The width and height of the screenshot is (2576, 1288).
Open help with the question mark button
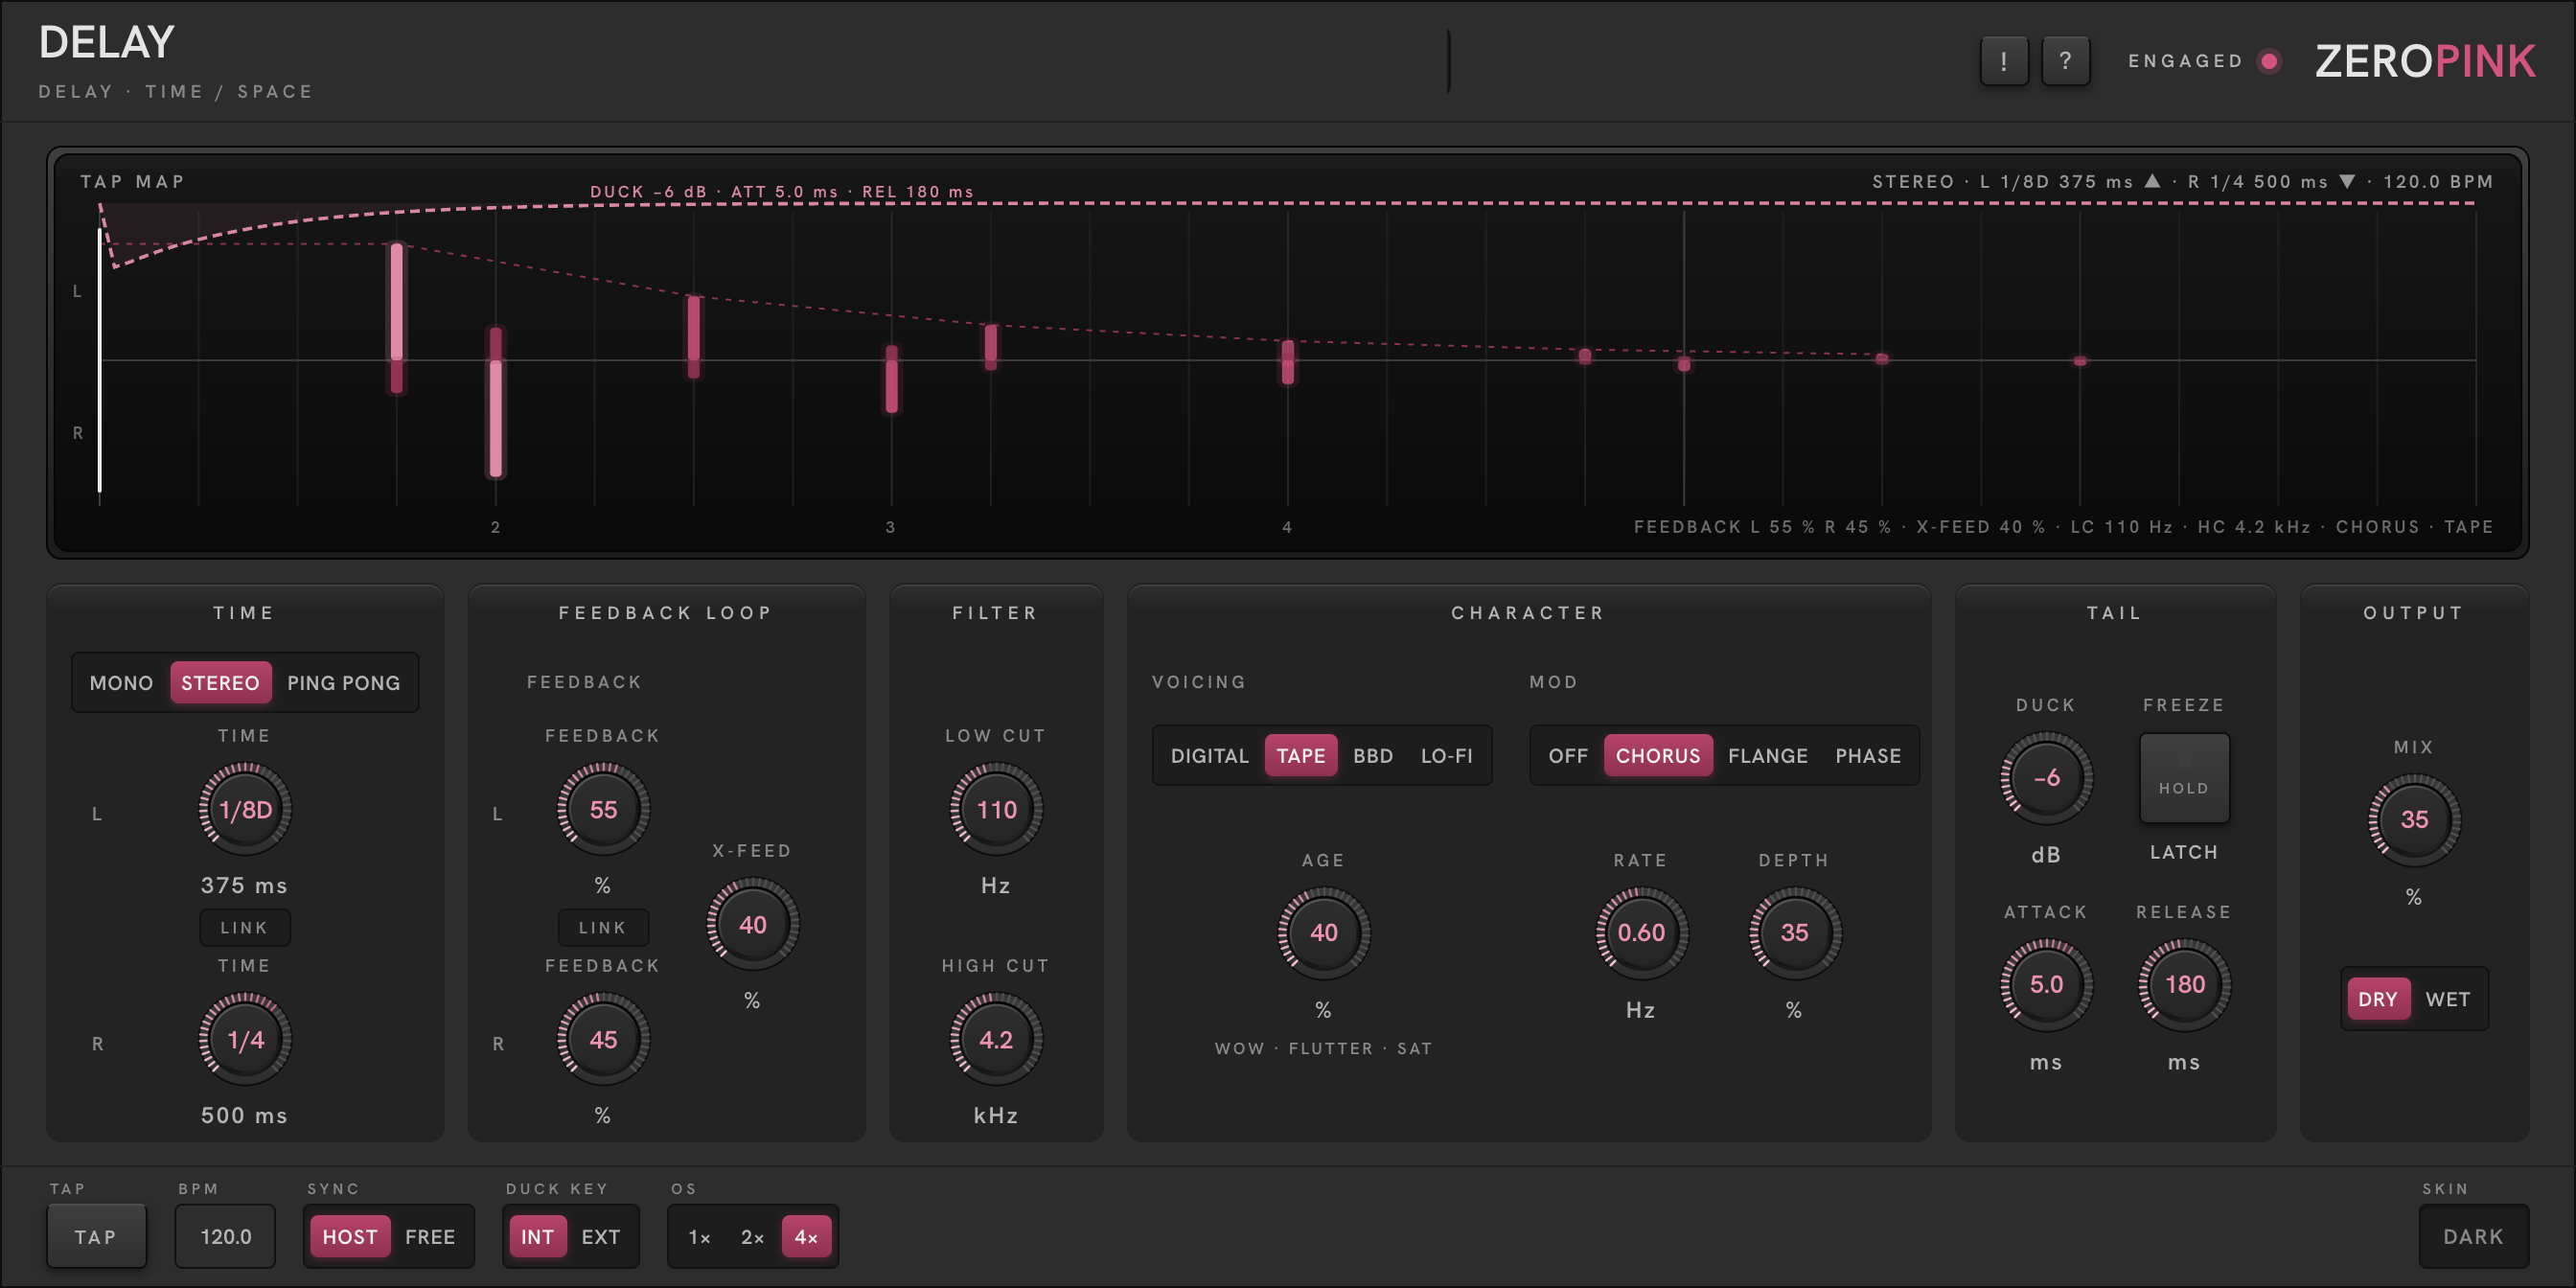point(2065,61)
